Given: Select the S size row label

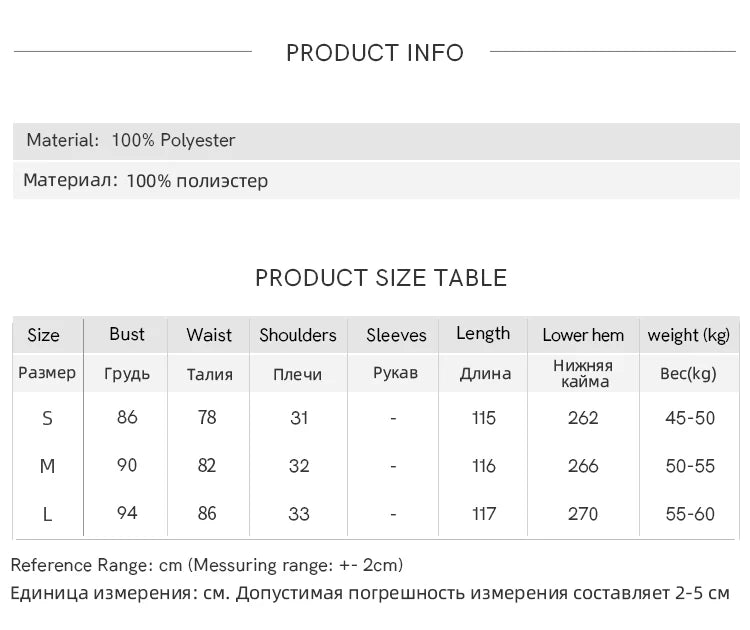Looking at the screenshot, I should pos(47,419).
